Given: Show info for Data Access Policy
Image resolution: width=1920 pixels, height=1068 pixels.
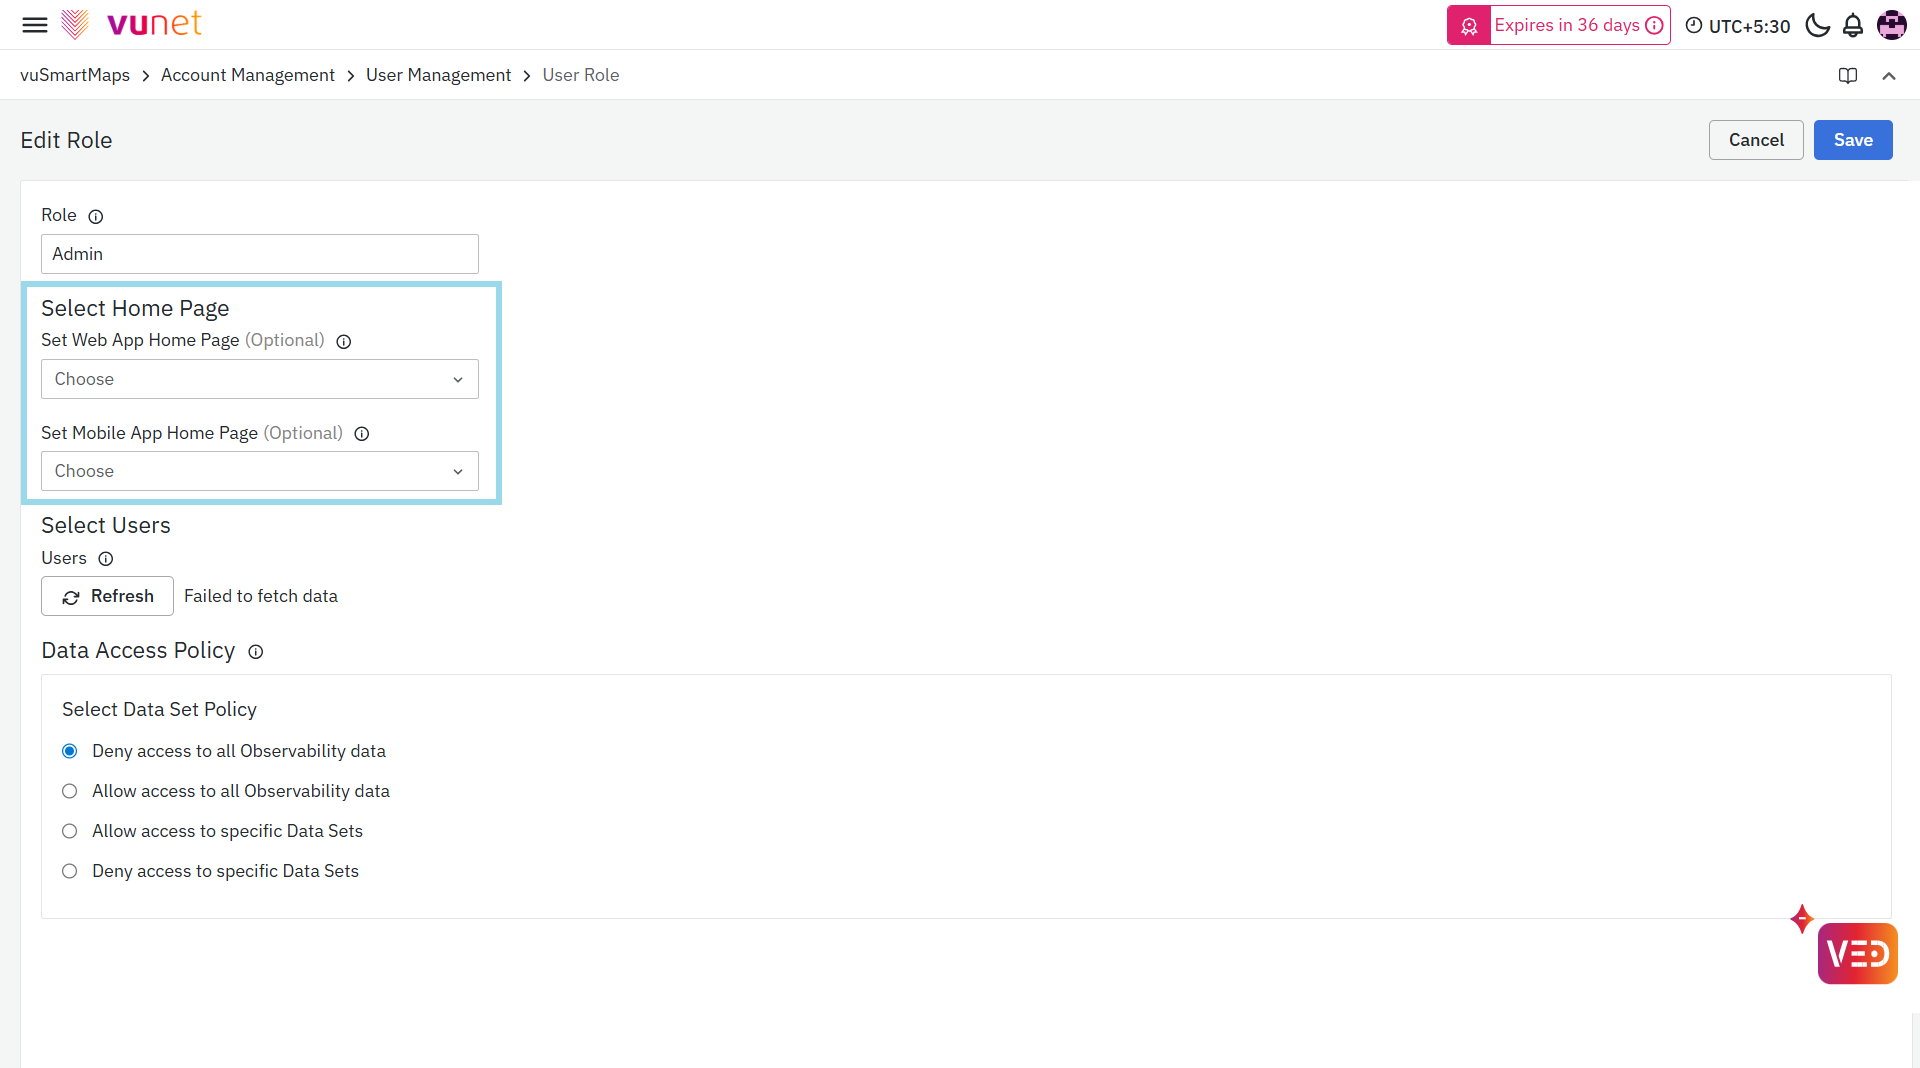Looking at the screenshot, I should click(x=256, y=652).
